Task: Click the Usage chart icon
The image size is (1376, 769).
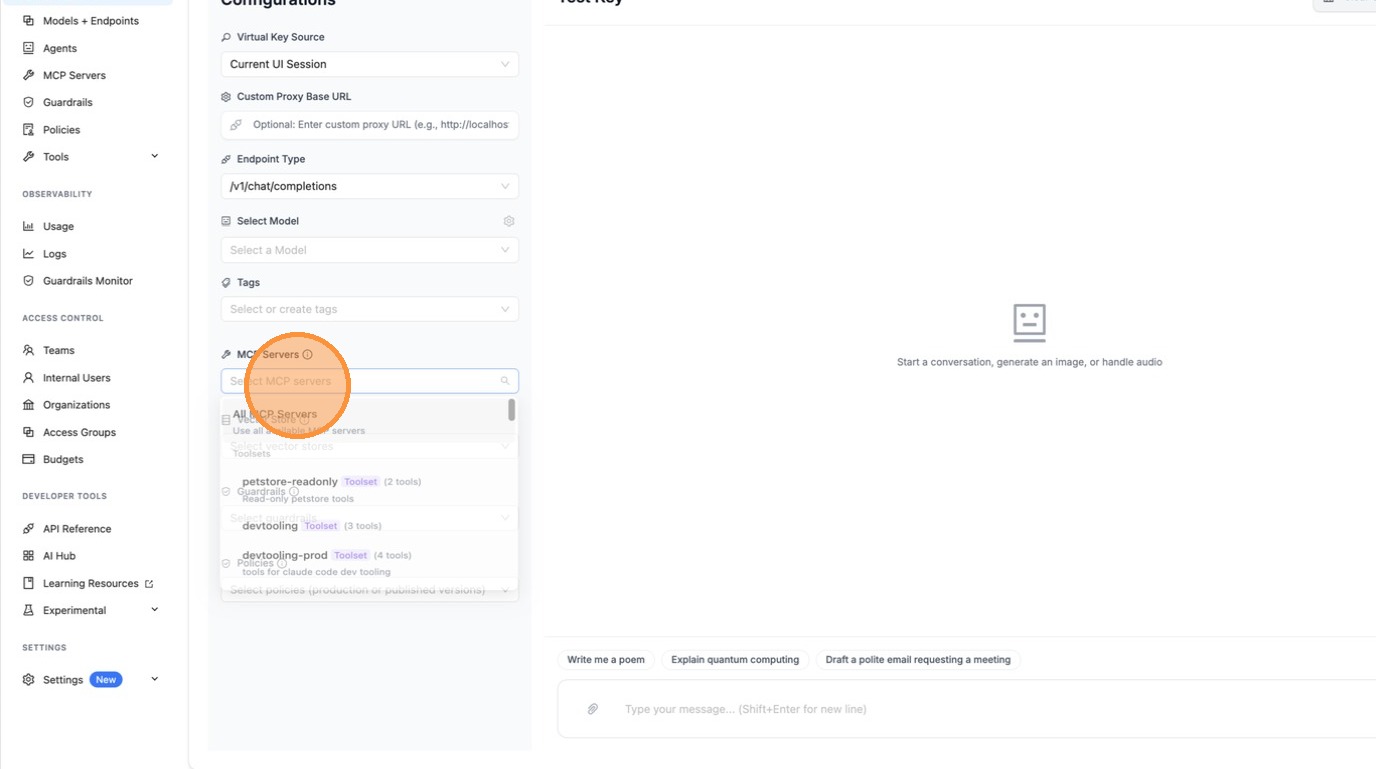Action: point(29,227)
